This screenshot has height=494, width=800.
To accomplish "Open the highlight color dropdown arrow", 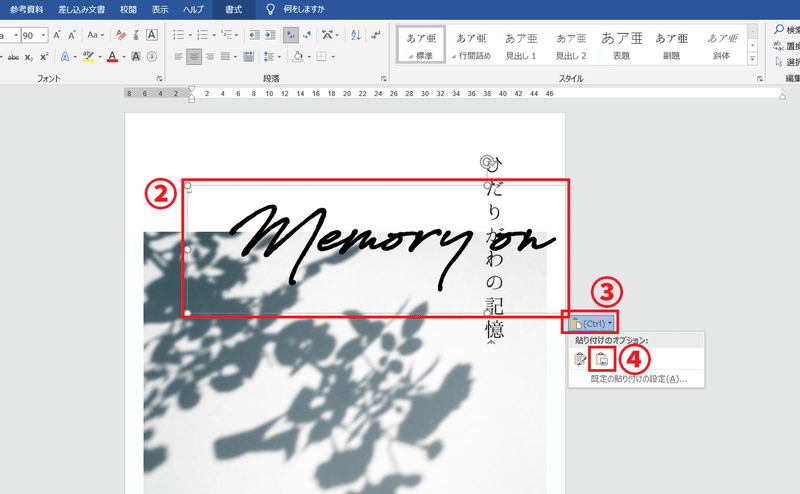I will tap(100, 57).
